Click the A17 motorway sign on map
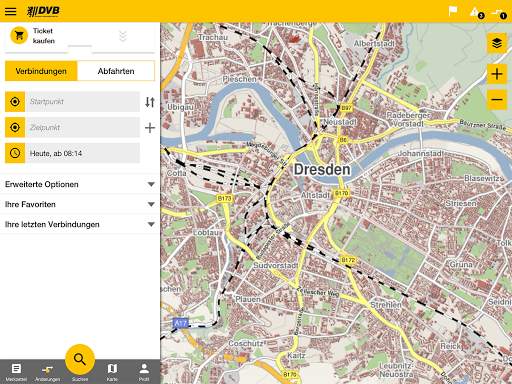 click(181, 323)
